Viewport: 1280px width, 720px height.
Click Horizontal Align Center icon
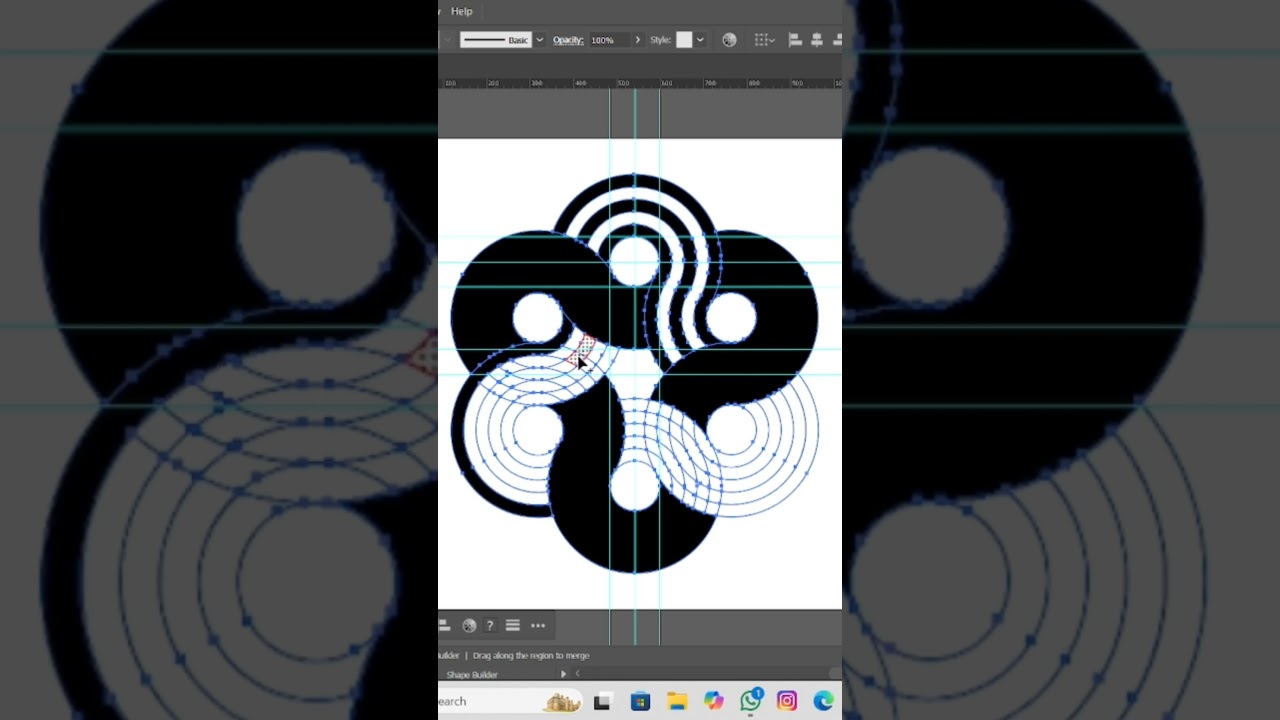(817, 40)
